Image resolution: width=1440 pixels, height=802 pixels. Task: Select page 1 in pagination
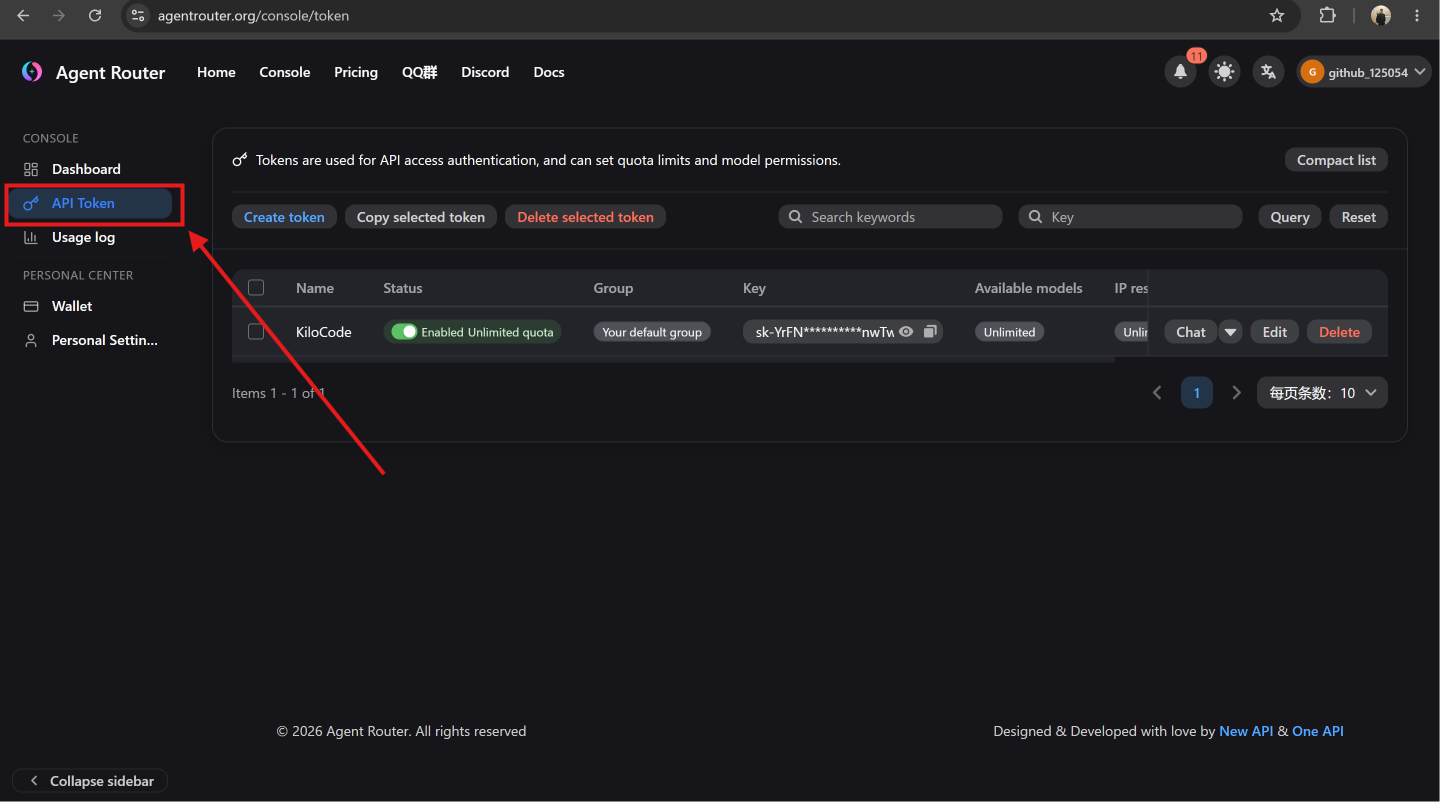click(1197, 393)
